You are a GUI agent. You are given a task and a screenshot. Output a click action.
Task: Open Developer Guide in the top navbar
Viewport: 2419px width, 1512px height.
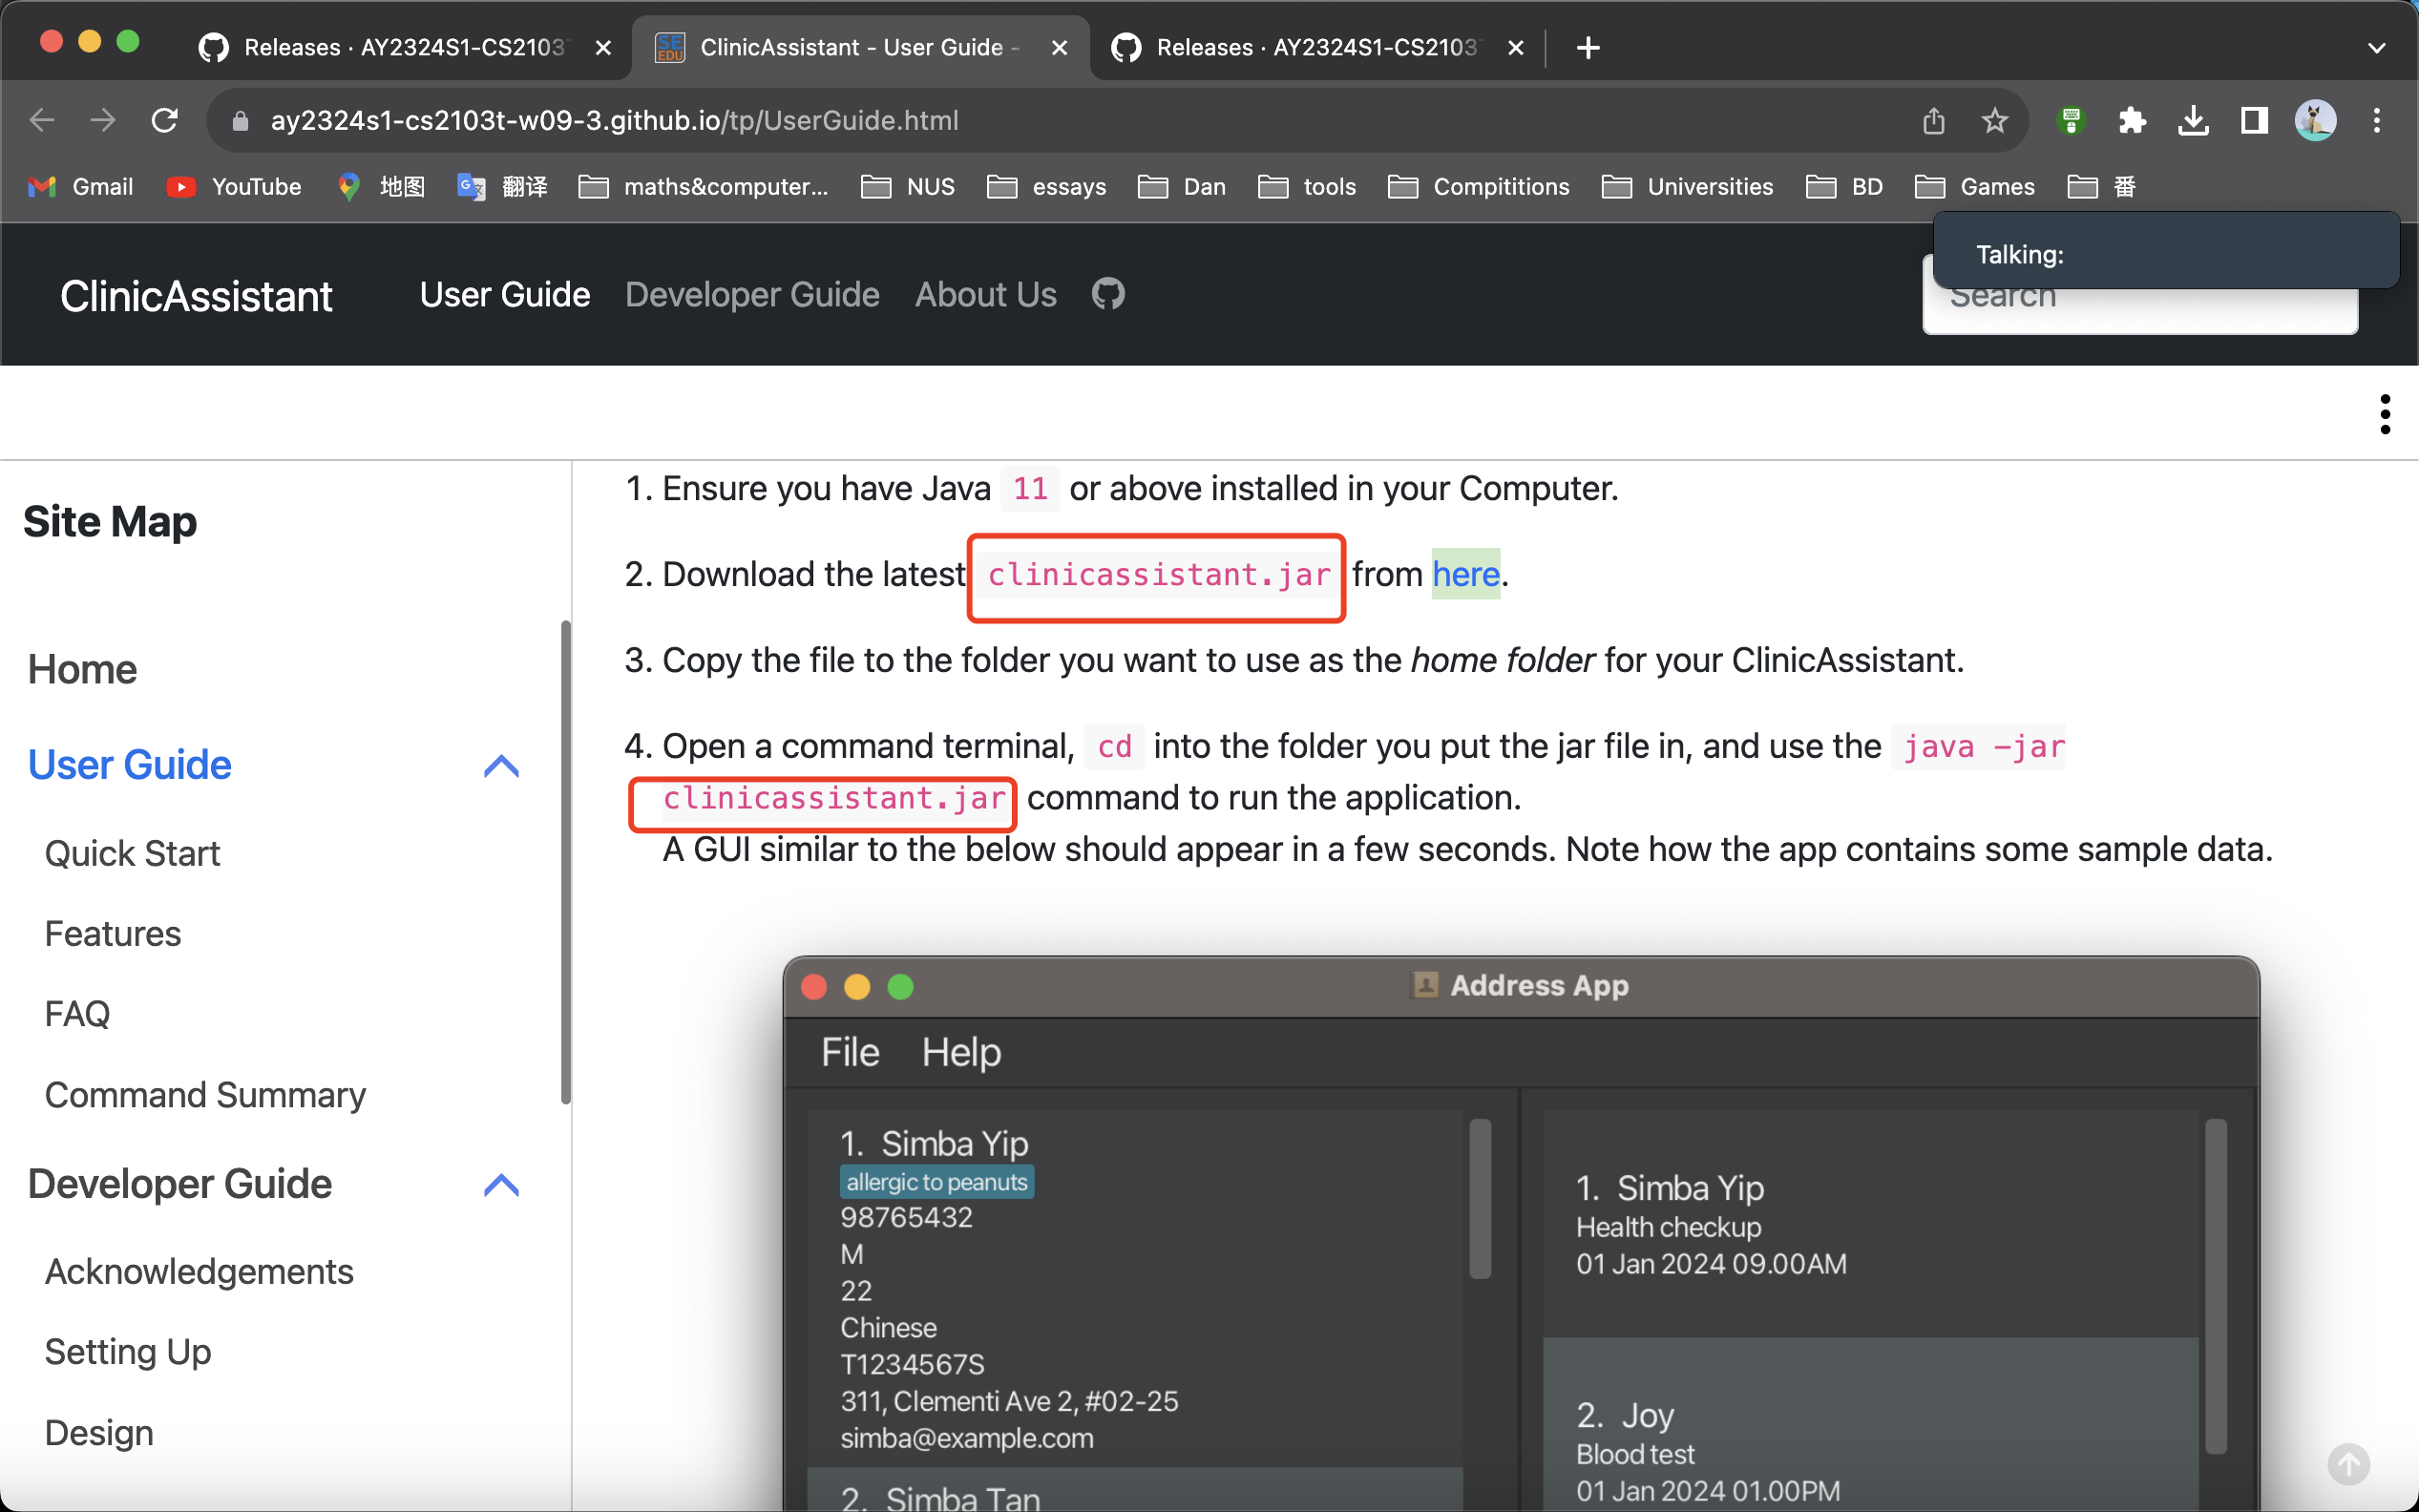752,294
